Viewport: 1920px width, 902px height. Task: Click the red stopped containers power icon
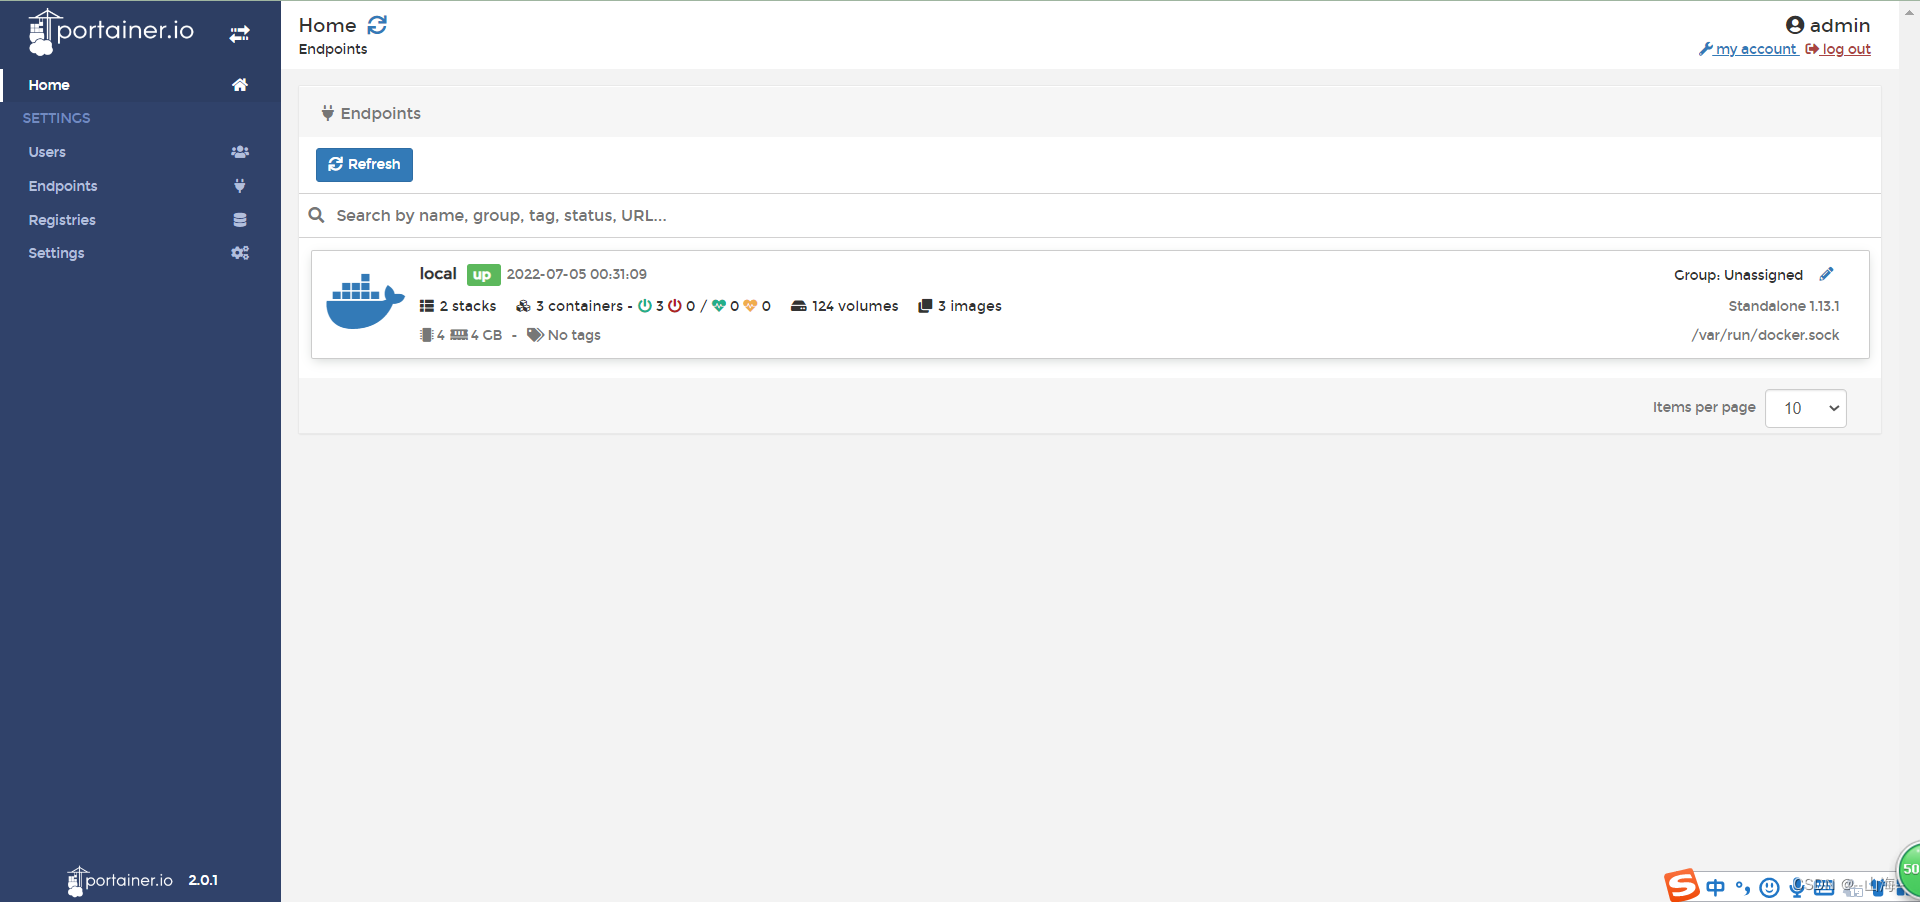675,306
